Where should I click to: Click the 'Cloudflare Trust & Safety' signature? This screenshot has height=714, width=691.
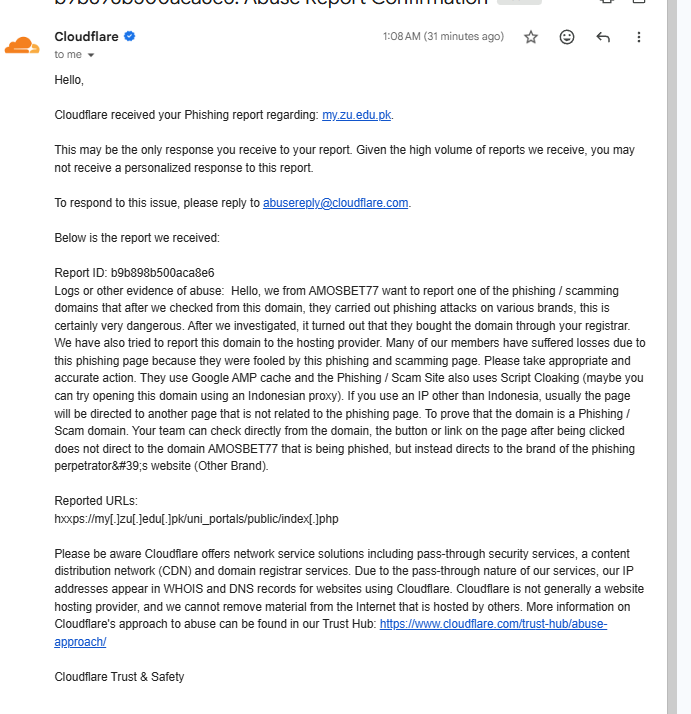click(119, 677)
